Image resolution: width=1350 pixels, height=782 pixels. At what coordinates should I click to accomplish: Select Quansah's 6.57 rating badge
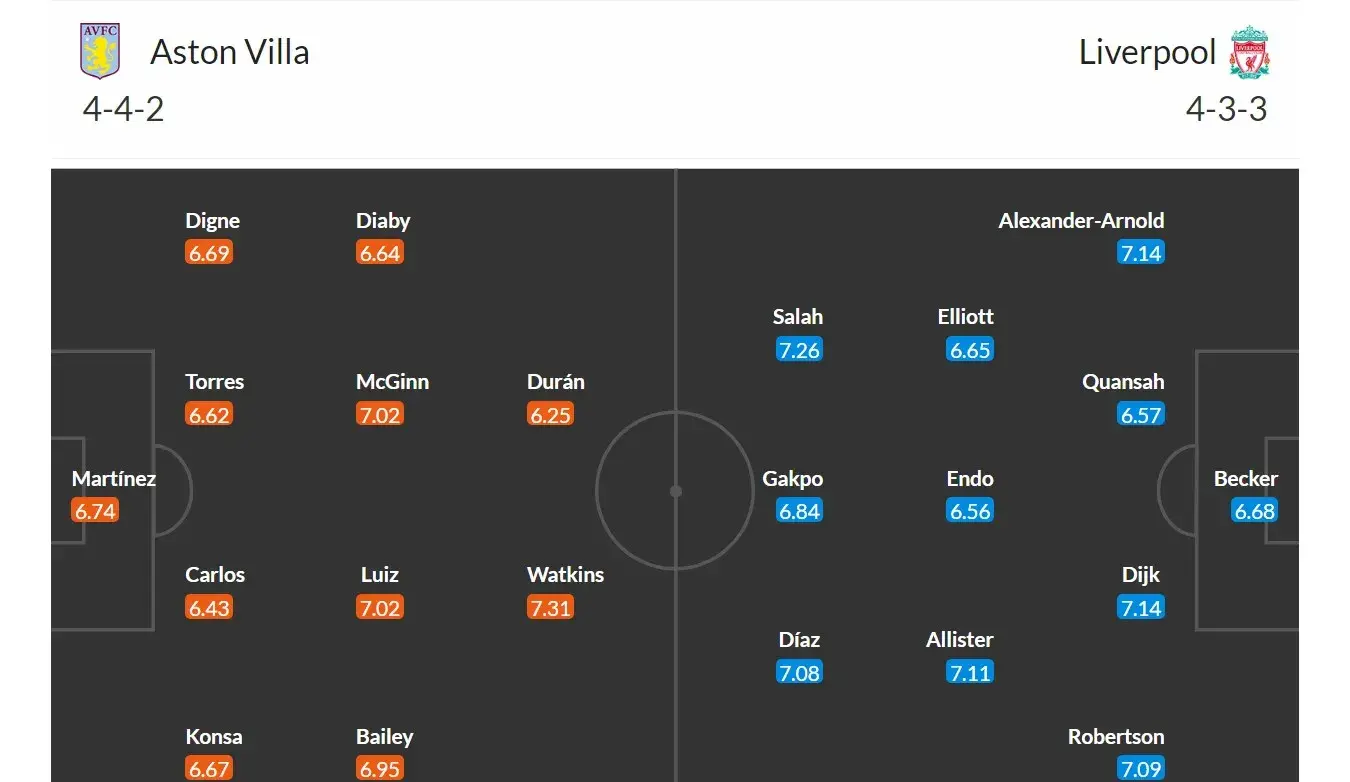[x=1141, y=415]
